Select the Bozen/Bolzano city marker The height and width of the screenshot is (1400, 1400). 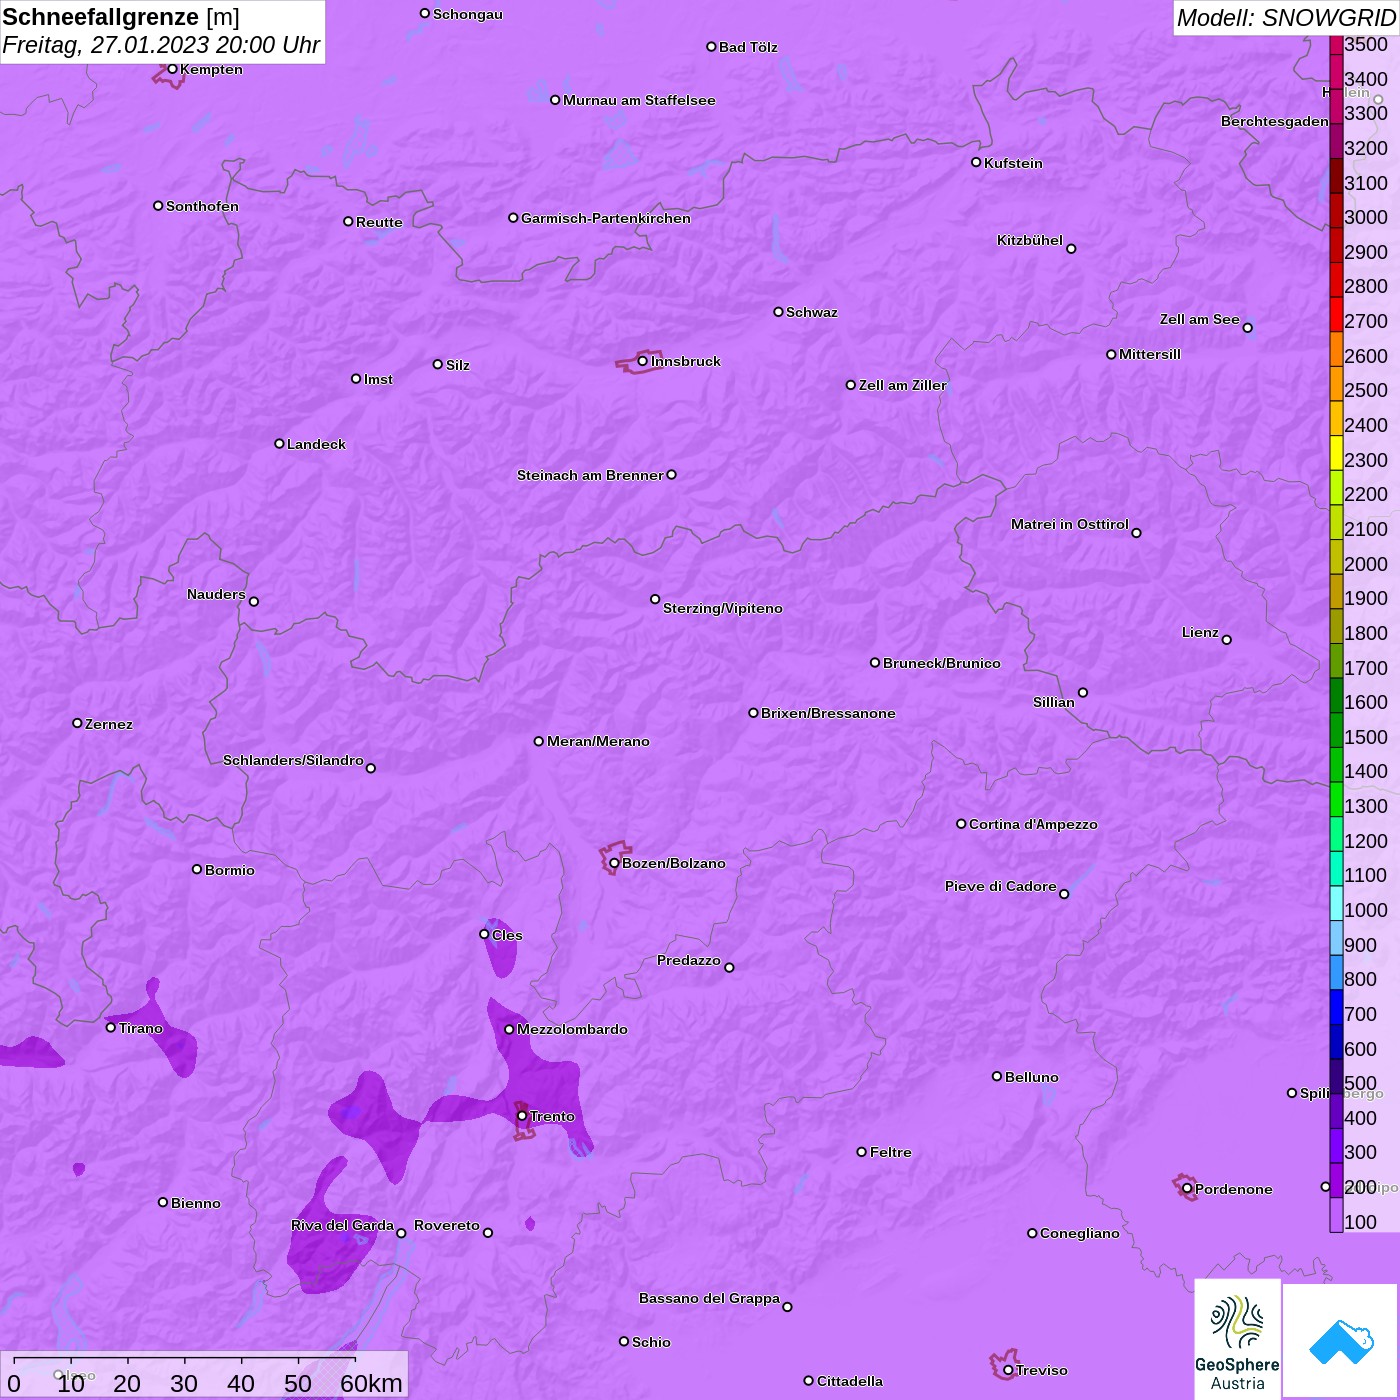click(615, 863)
